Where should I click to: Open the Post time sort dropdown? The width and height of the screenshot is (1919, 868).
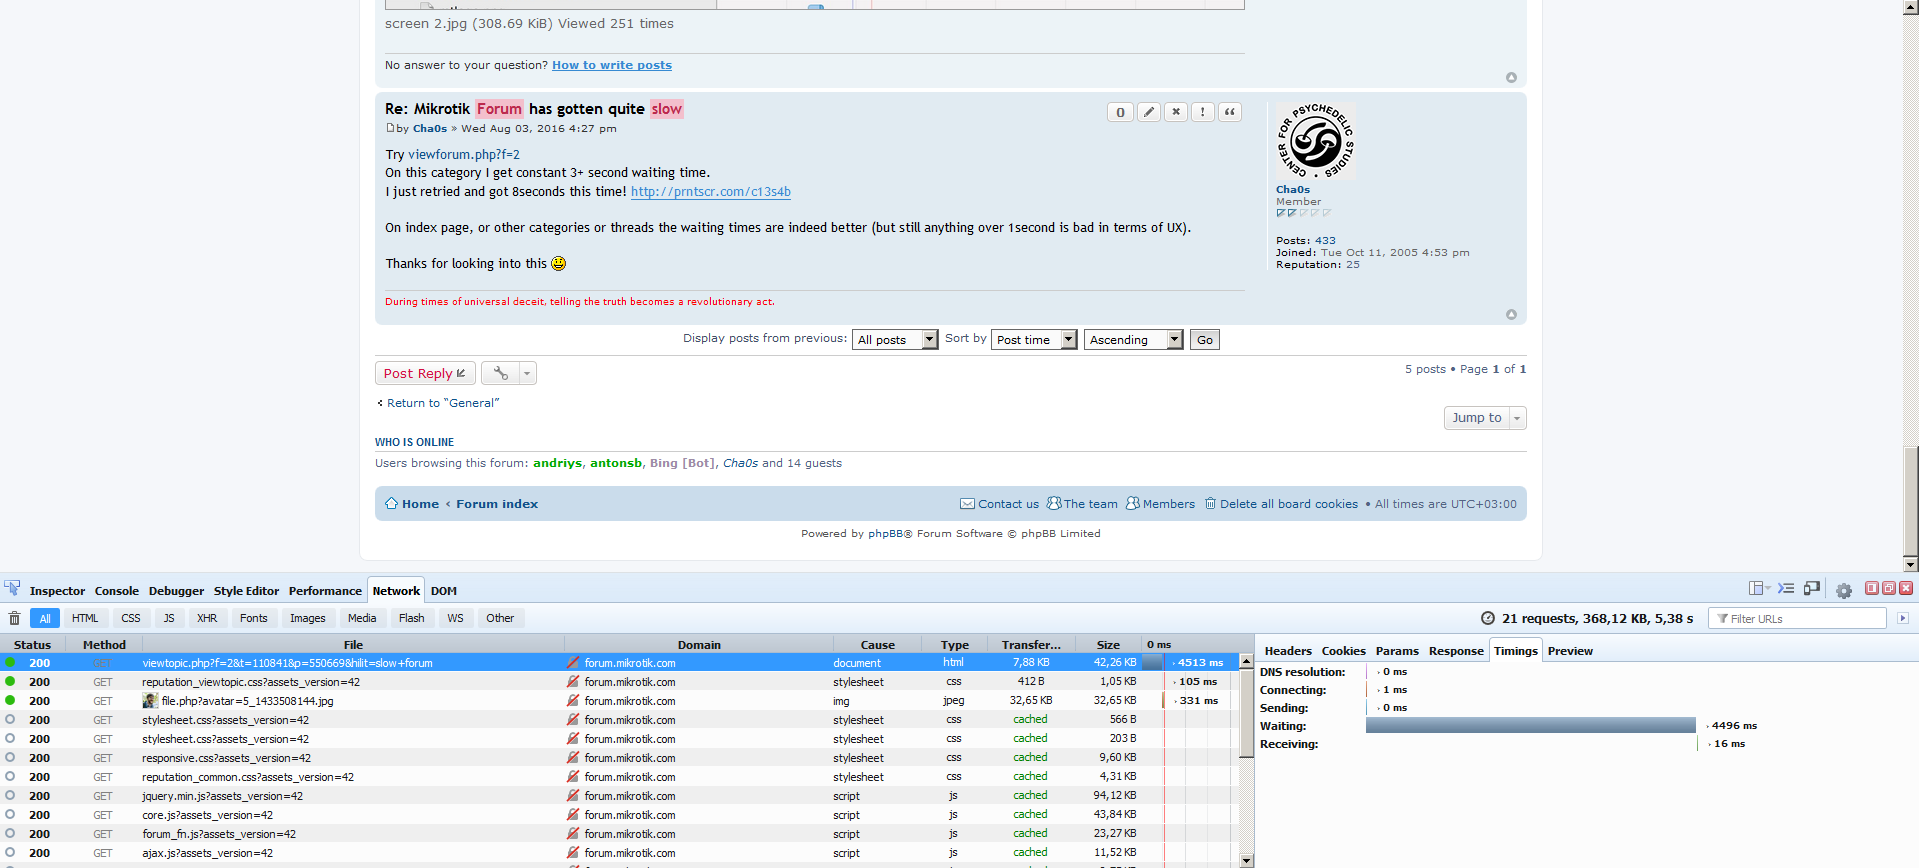click(x=1034, y=340)
